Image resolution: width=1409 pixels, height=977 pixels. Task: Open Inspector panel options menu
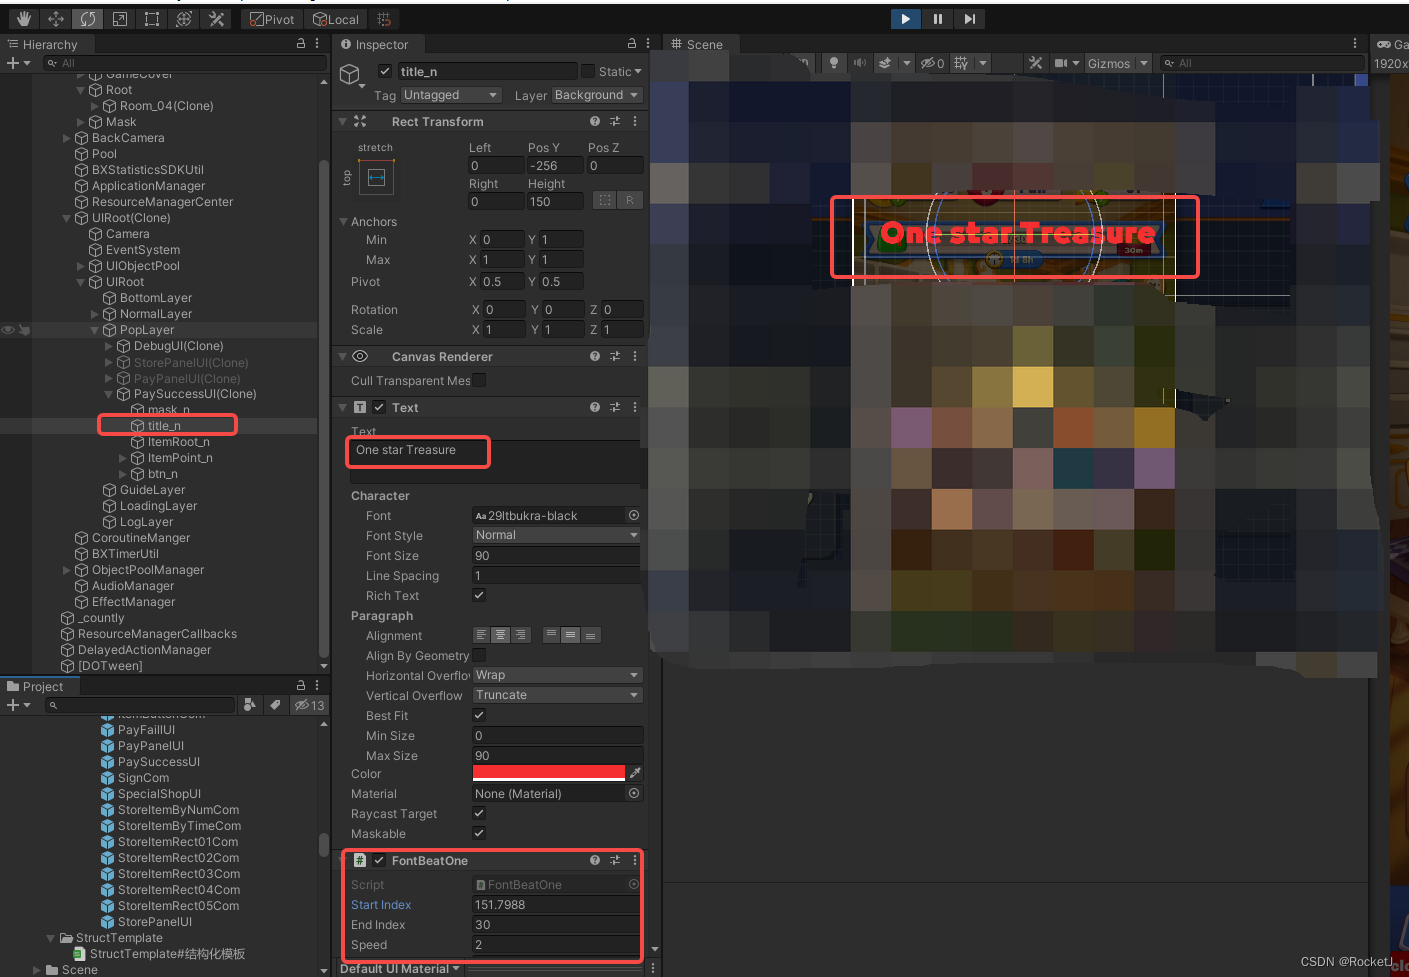coord(648,43)
